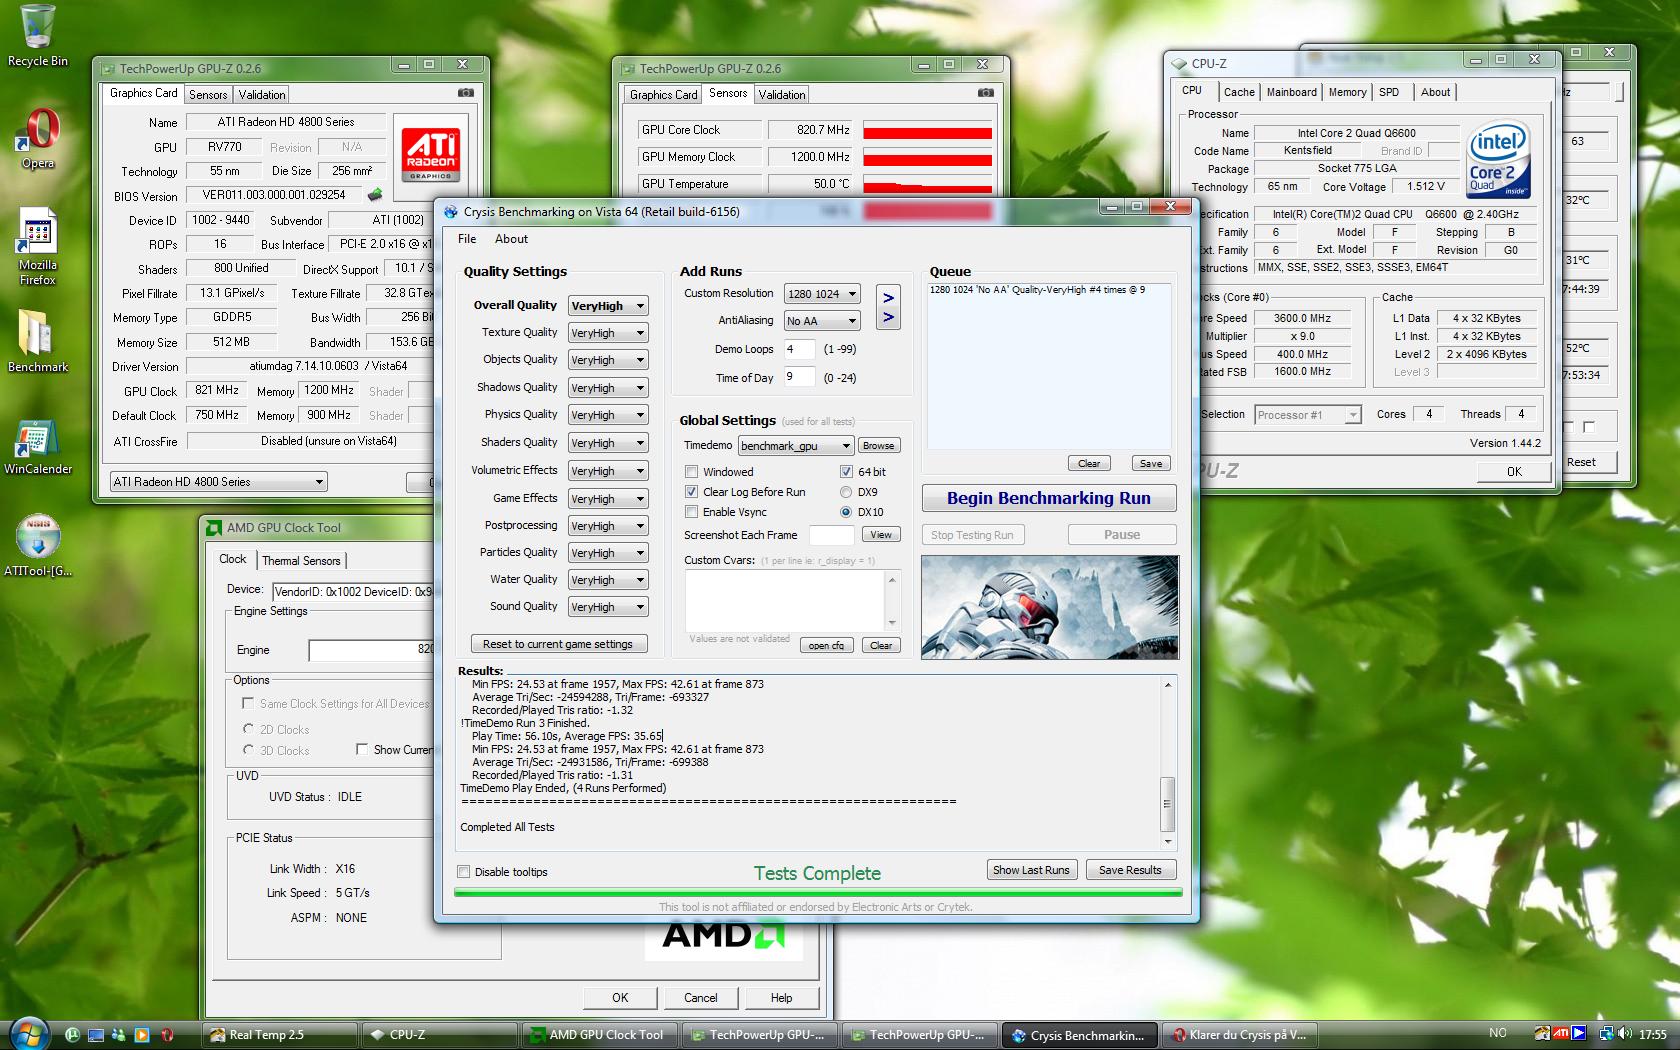
Task: Click the ATI tray icon in system tray
Action: click(x=1559, y=1033)
